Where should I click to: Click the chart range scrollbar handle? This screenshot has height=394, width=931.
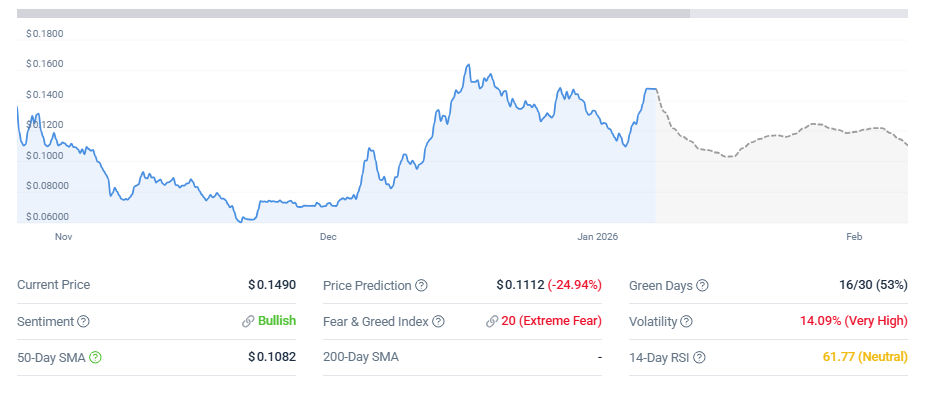pos(353,13)
